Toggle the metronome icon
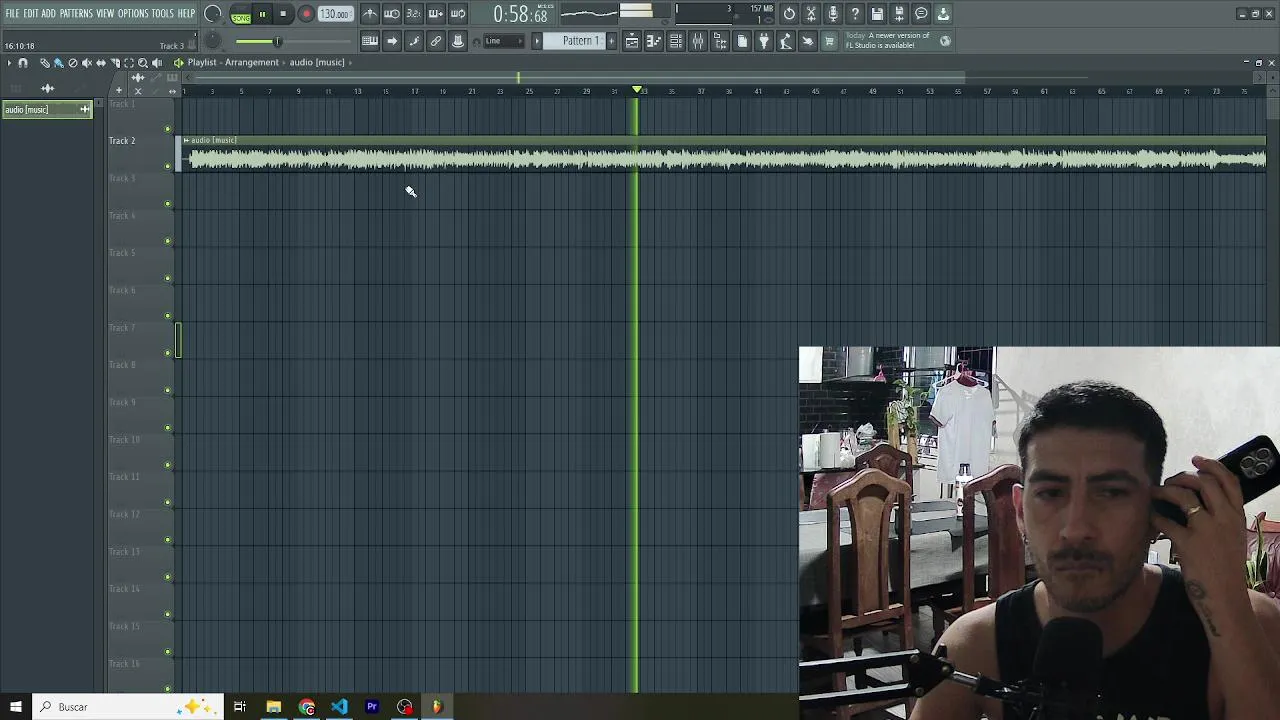Image resolution: width=1280 pixels, height=720 pixels. point(370,14)
